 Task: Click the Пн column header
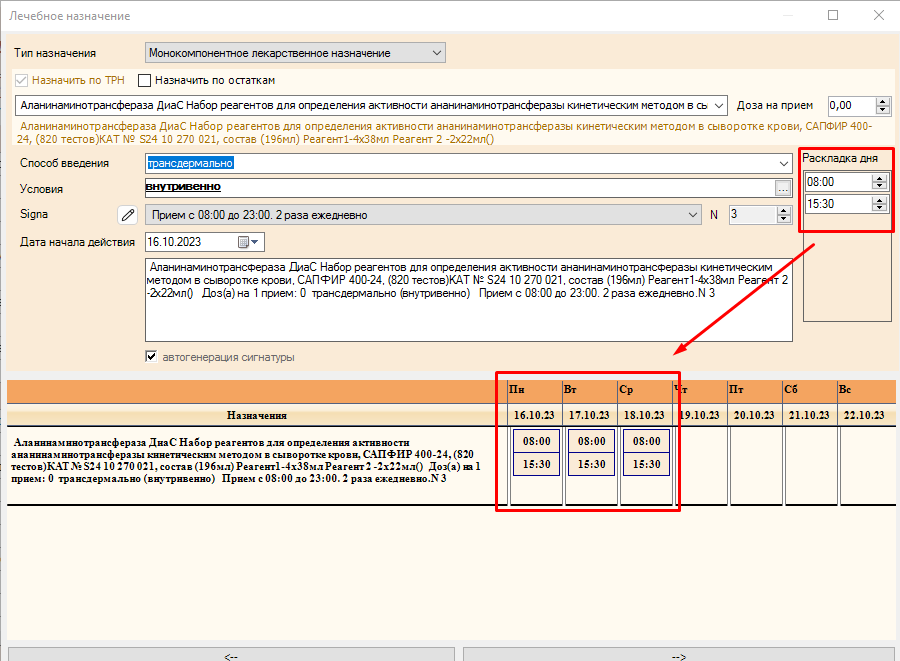(x=535, y=390)
